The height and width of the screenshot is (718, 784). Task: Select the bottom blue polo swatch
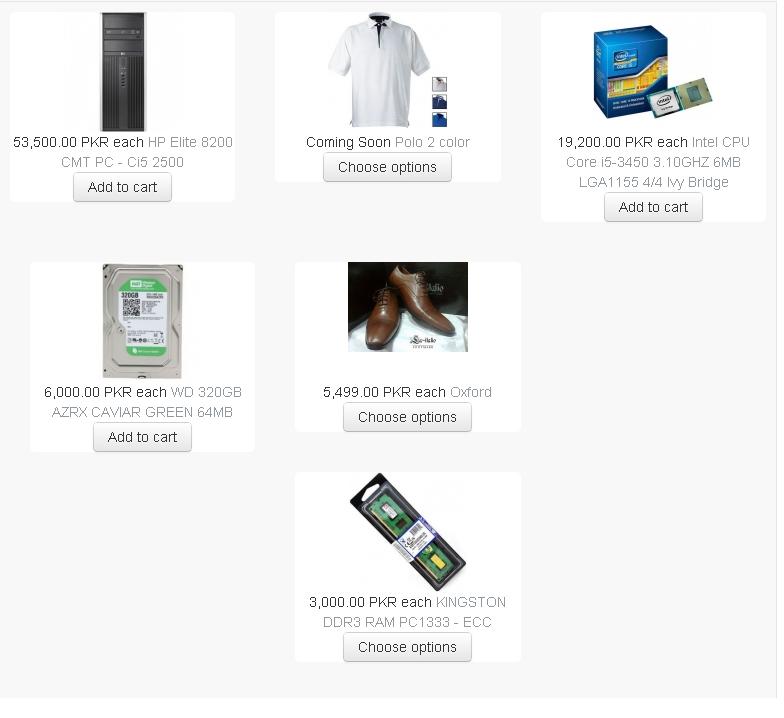pyautogui.click(x=440, y=120)
